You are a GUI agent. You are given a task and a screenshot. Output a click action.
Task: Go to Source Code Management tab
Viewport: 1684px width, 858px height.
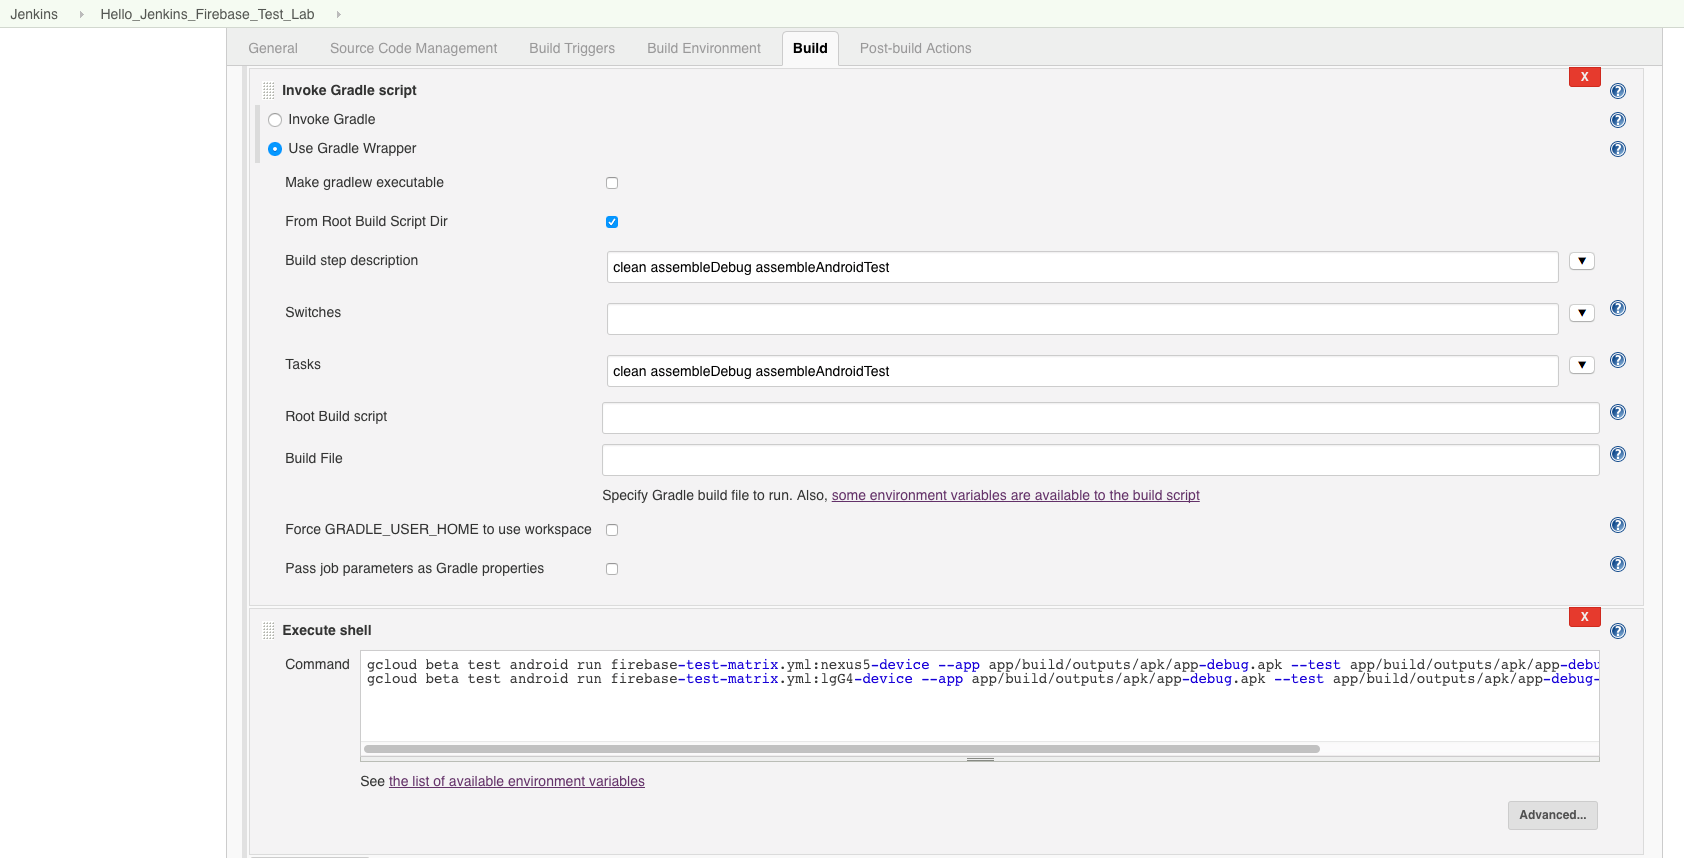(x=414, y=48)
